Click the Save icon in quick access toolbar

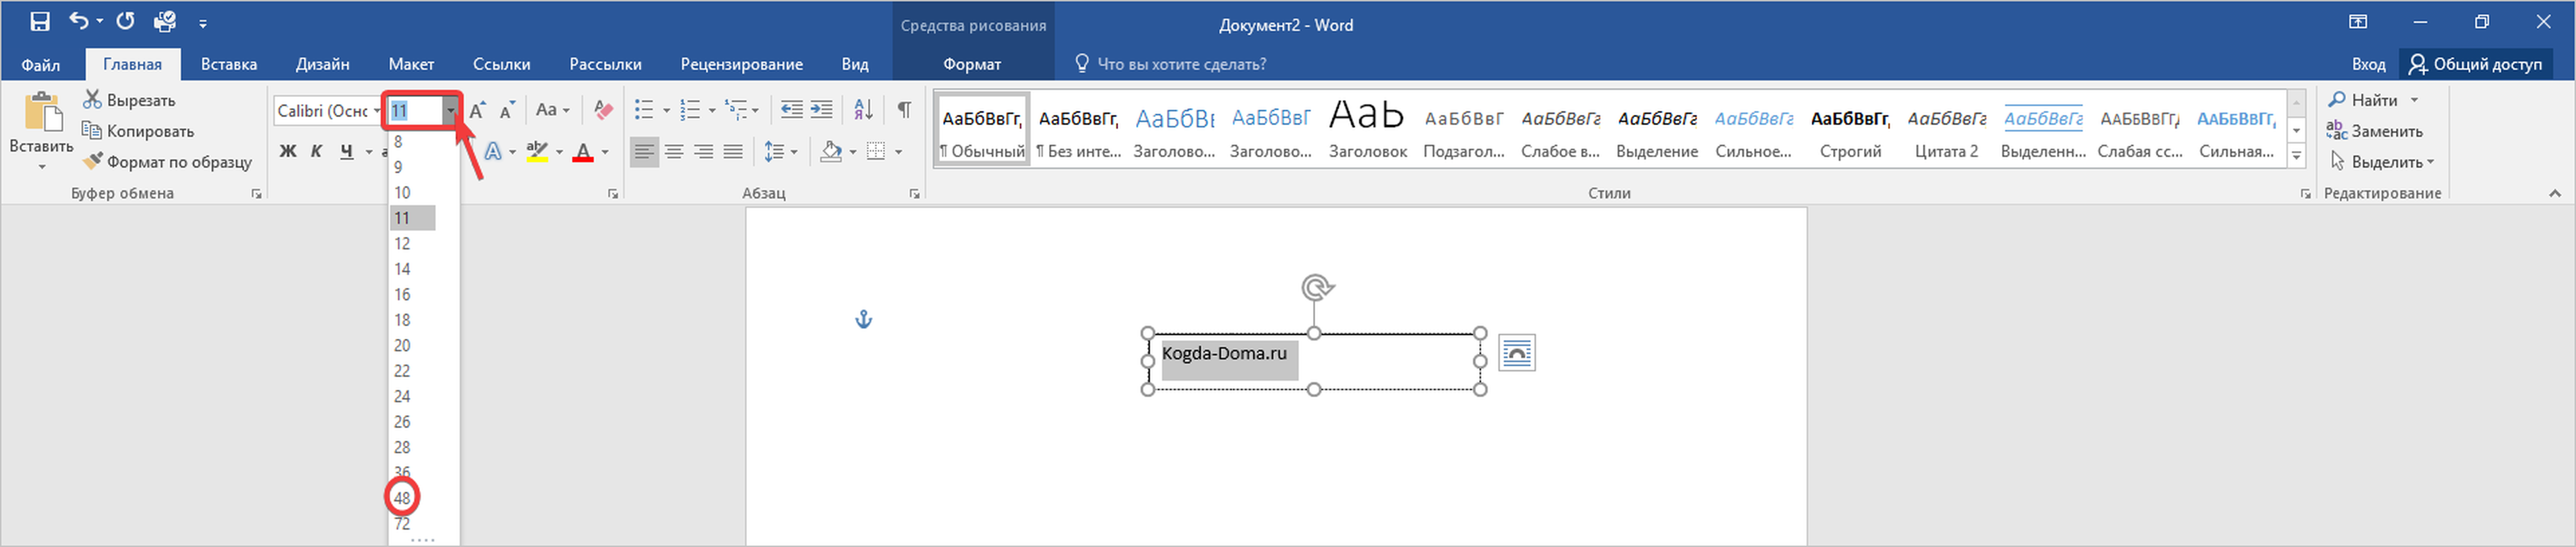tap(40, 21)
